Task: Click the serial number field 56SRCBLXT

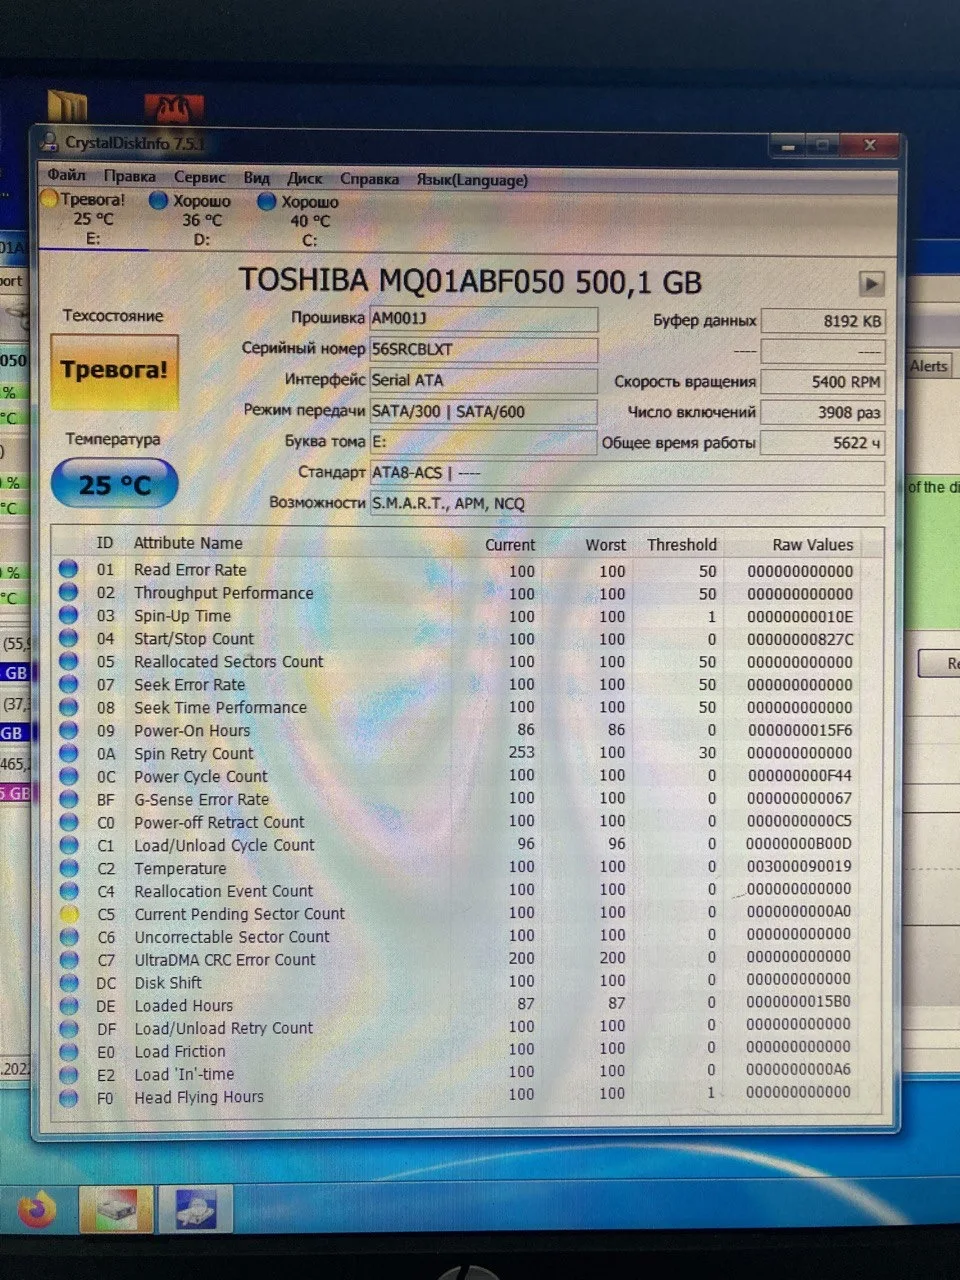Action: pyautogui.click(x=484, y=349)
